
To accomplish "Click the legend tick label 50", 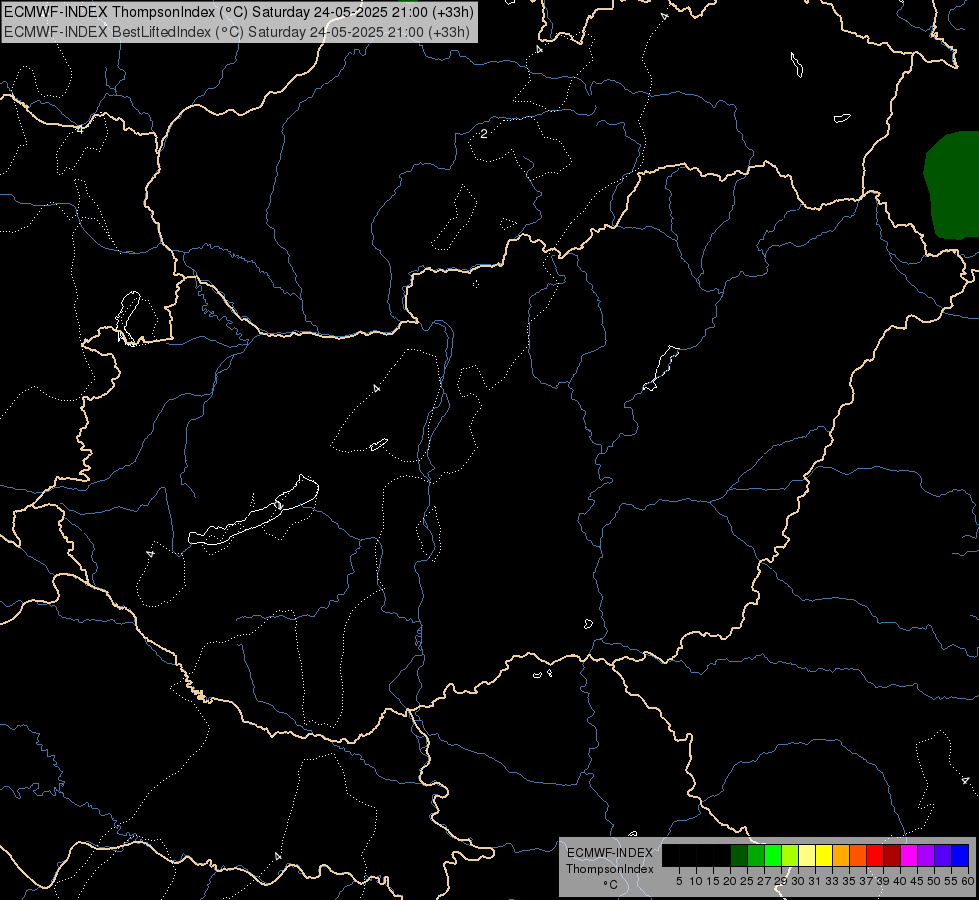I will (x=933, y=881).
